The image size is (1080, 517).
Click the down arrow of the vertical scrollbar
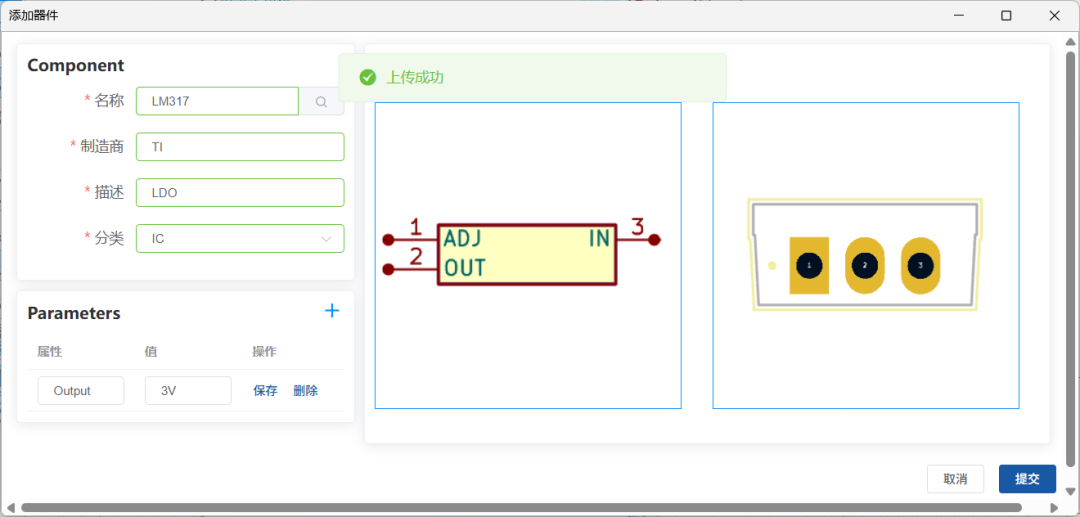click(x=1070, y=491)
